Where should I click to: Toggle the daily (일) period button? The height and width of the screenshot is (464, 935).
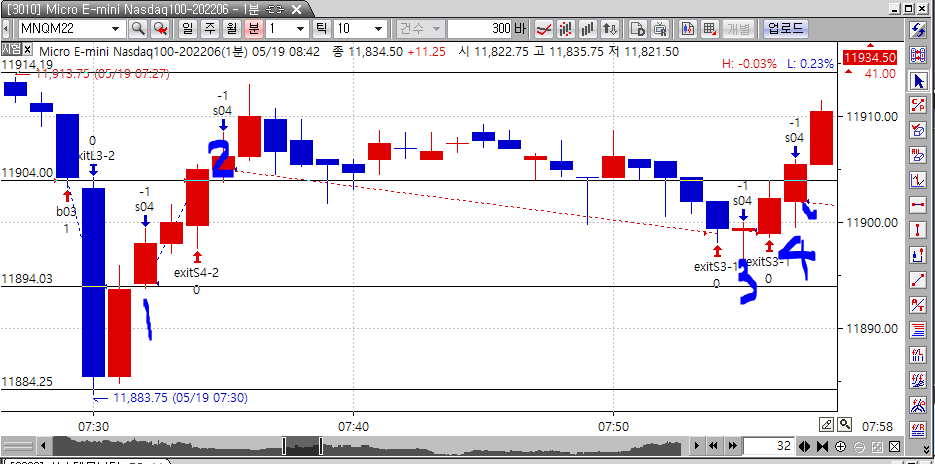pyautogui.click(x=186, y=28)
